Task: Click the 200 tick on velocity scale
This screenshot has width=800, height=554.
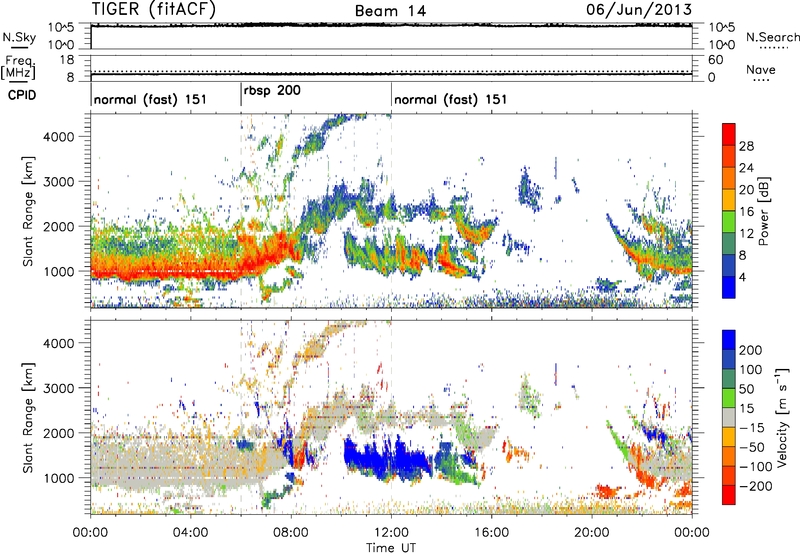Action: (751, 350)
